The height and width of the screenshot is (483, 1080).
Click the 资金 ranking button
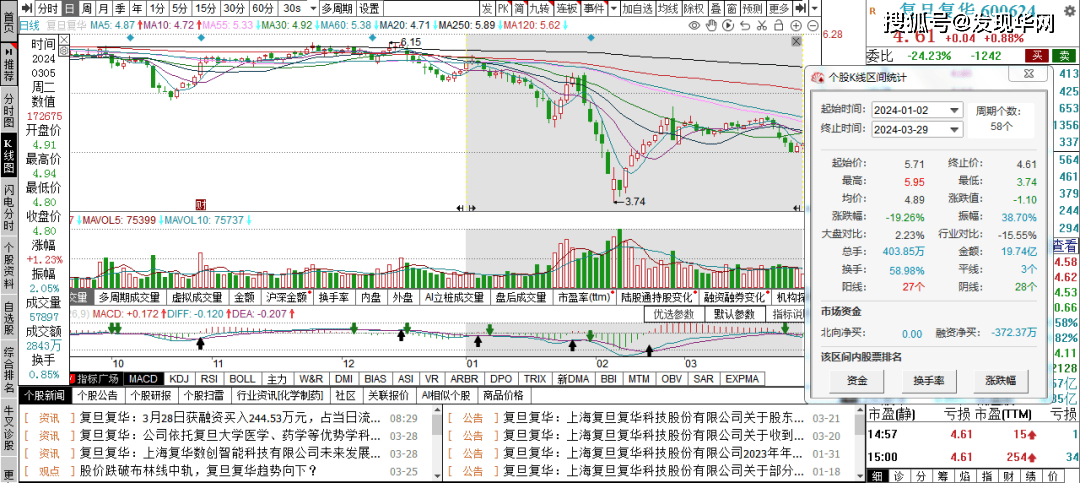tap(856, 381)
